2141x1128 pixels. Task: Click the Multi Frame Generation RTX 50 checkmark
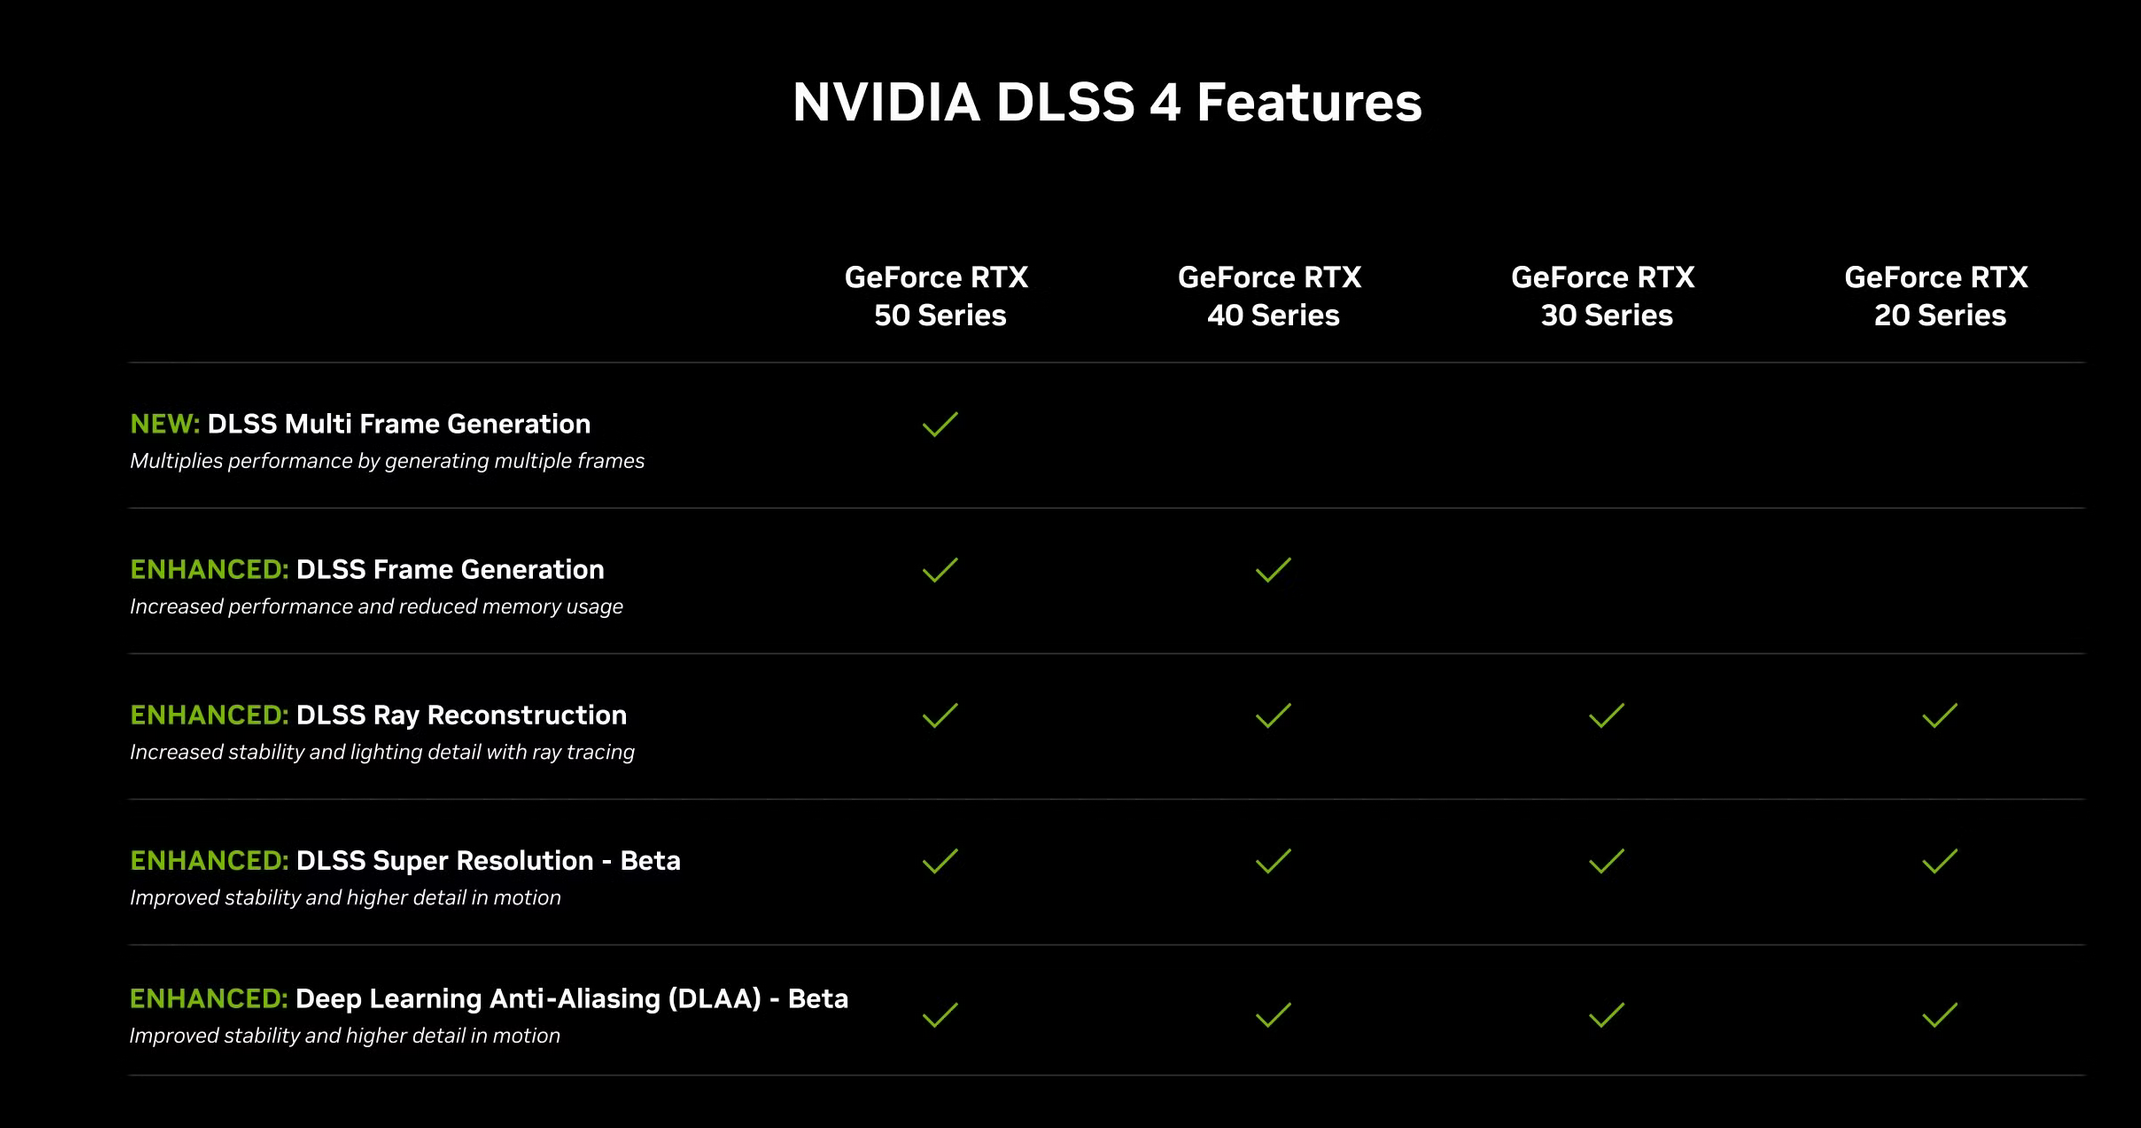940,425
